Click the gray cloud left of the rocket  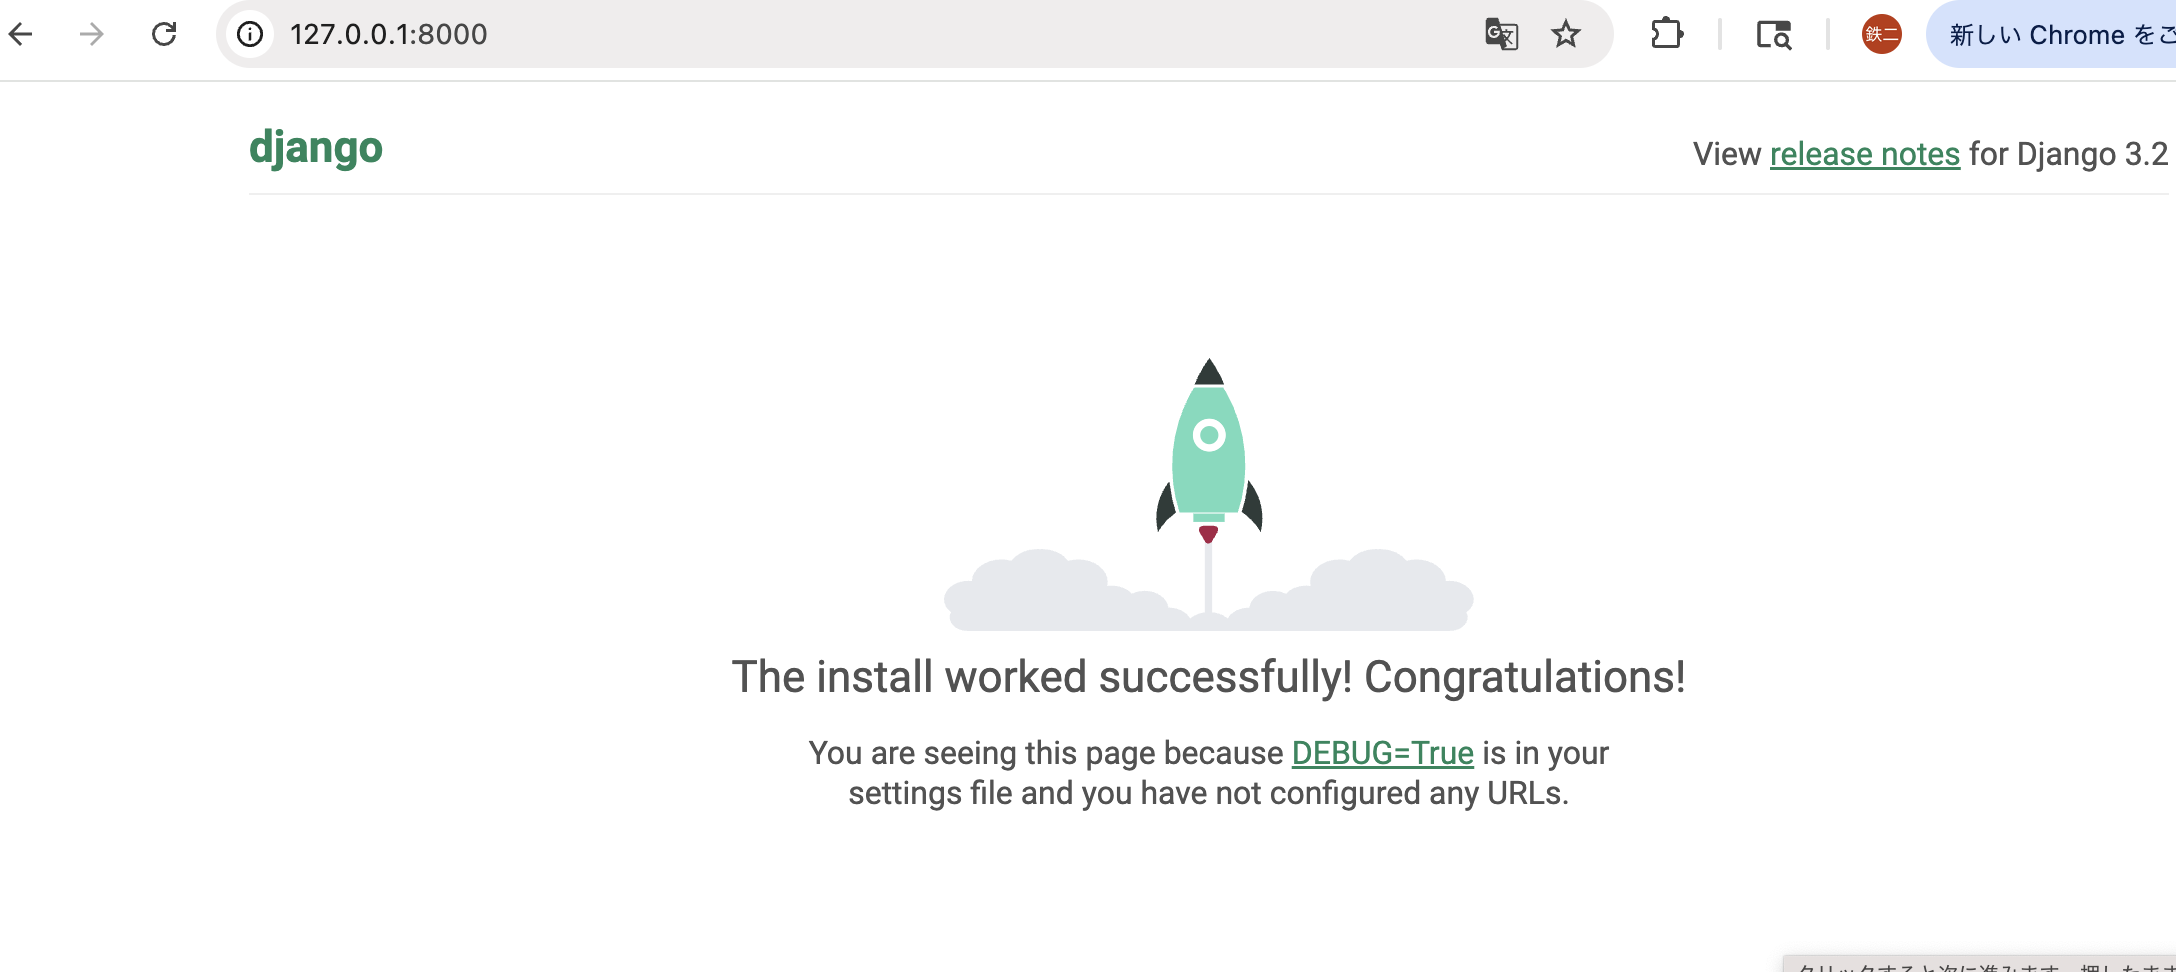pyautogui.click(x=1040, y=595)
